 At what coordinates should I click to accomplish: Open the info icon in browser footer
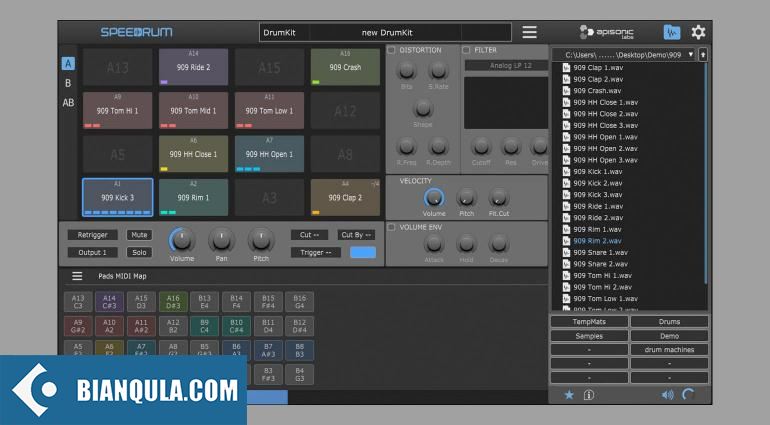point(588,395)
